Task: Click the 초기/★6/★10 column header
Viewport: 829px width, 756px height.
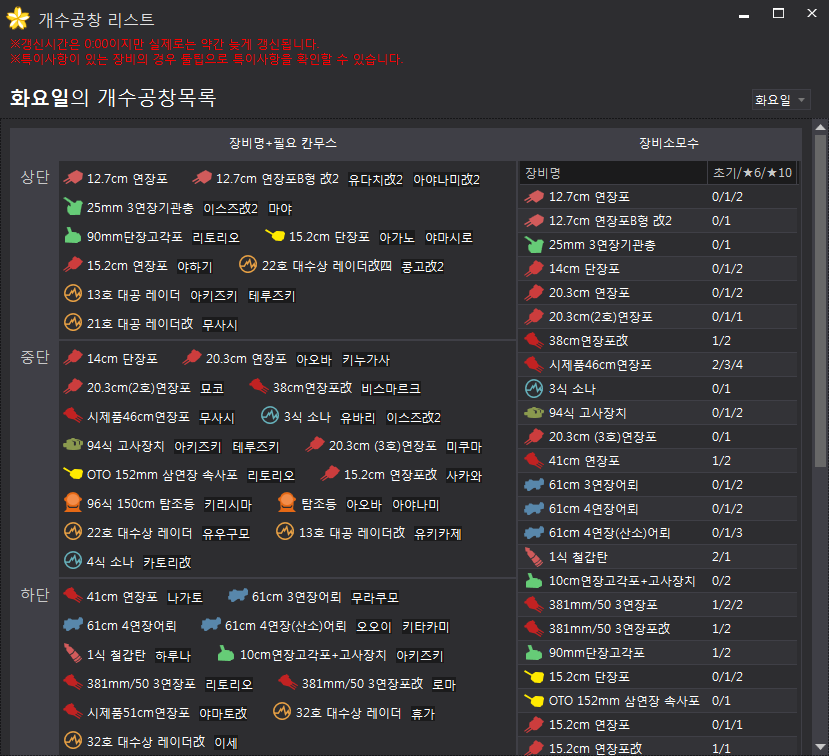Action: click(752, 172)
